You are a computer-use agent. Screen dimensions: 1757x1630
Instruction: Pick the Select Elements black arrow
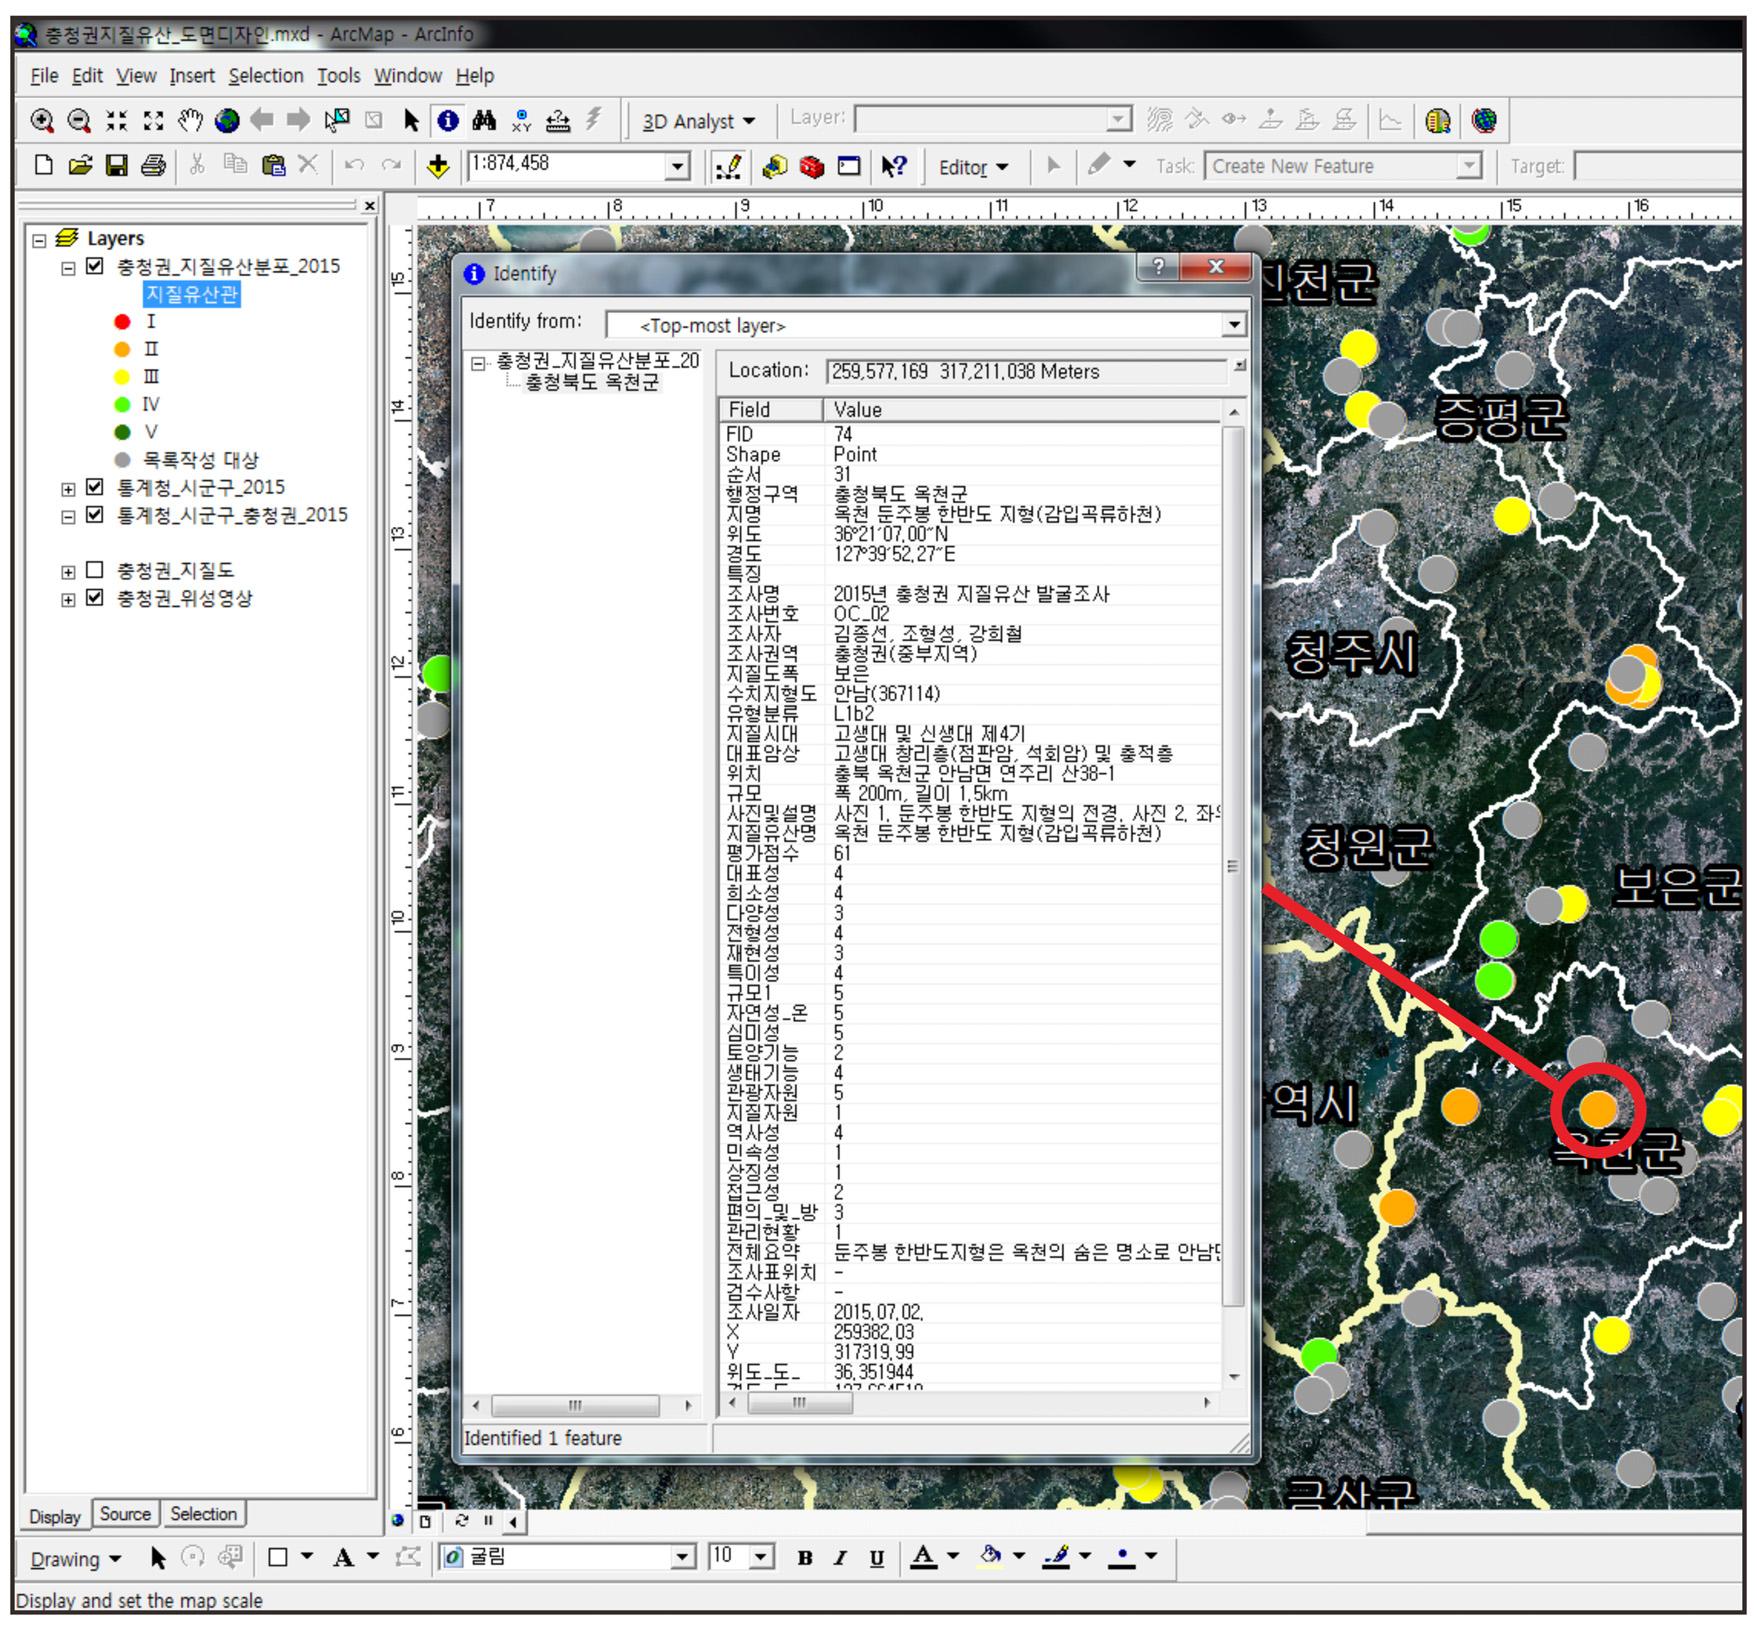pos(411,121)
